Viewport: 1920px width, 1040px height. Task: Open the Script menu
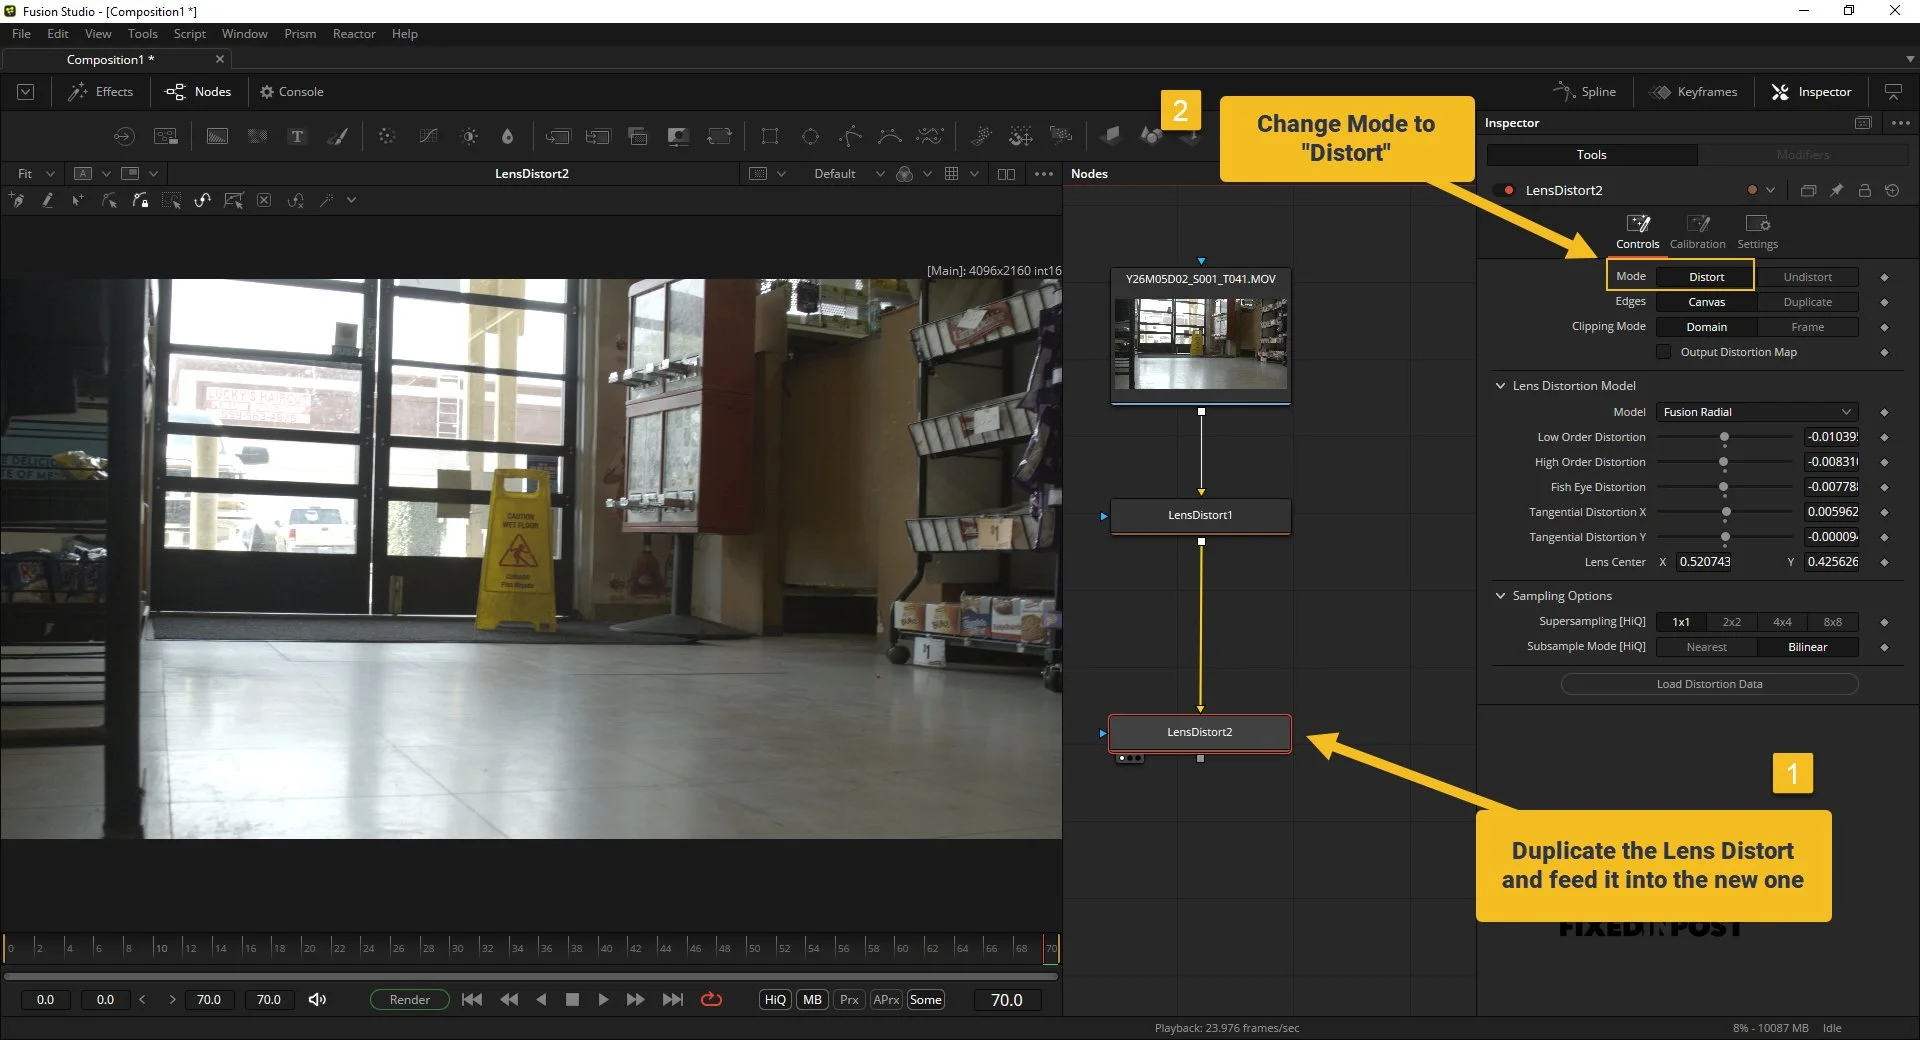[189, 34]
